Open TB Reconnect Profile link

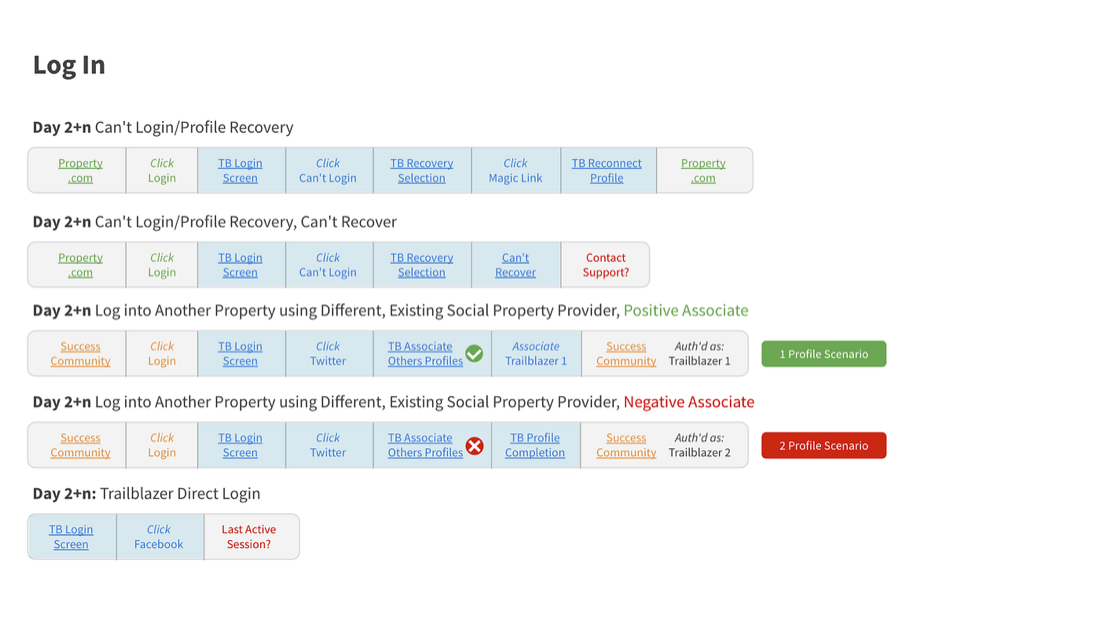click(606, 171)
